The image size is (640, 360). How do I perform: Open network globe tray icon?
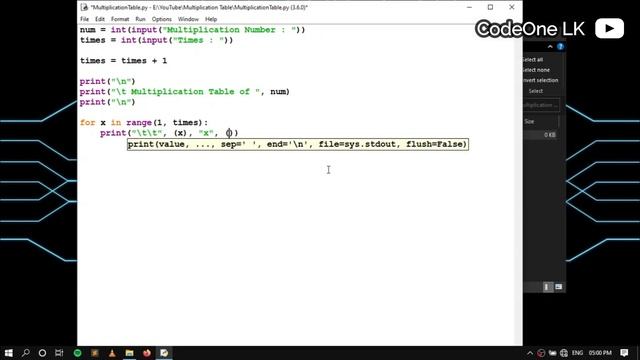tap(564, 353)
